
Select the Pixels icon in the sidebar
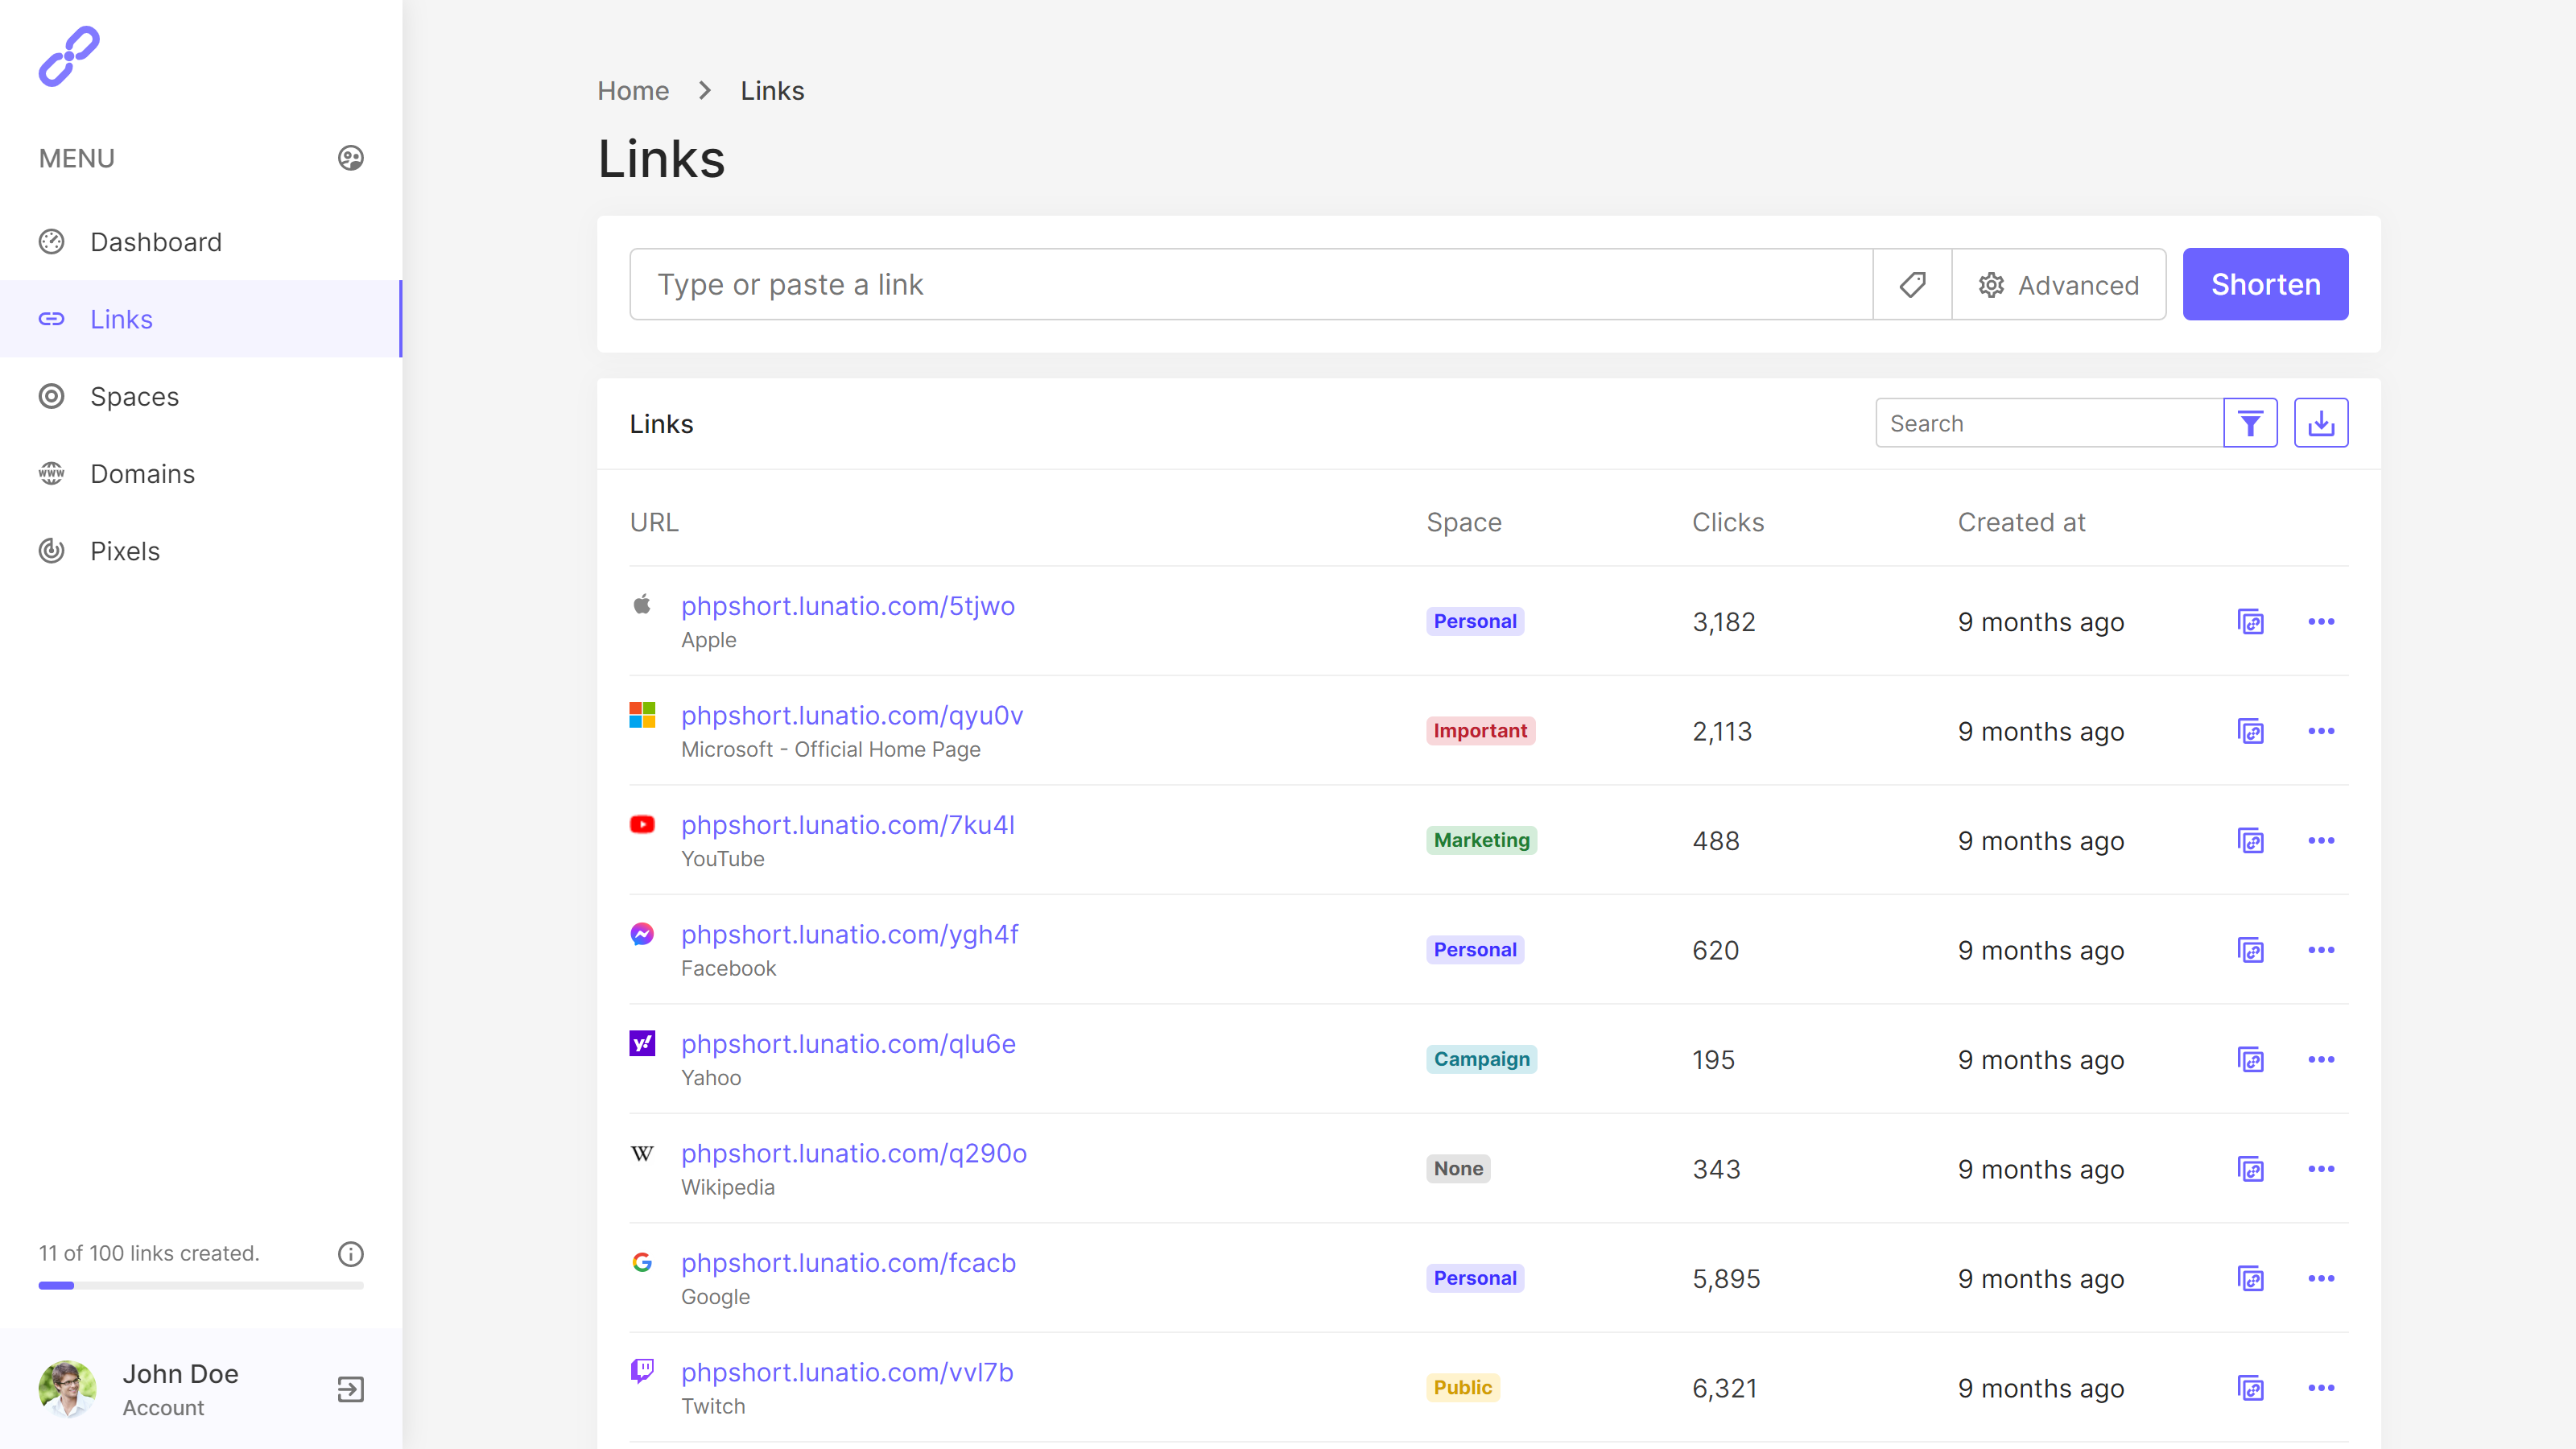[52, 551]
